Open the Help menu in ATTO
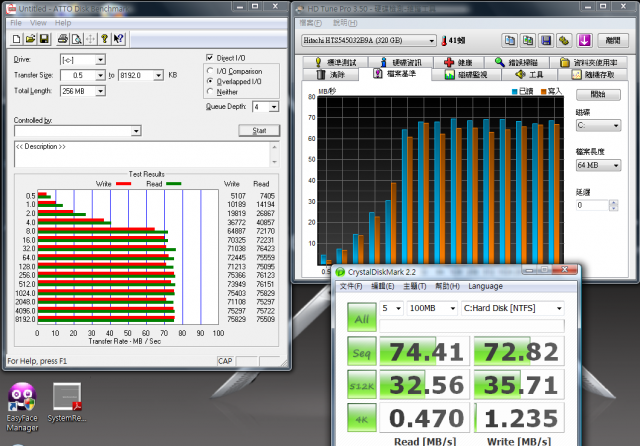 point(63,23)
